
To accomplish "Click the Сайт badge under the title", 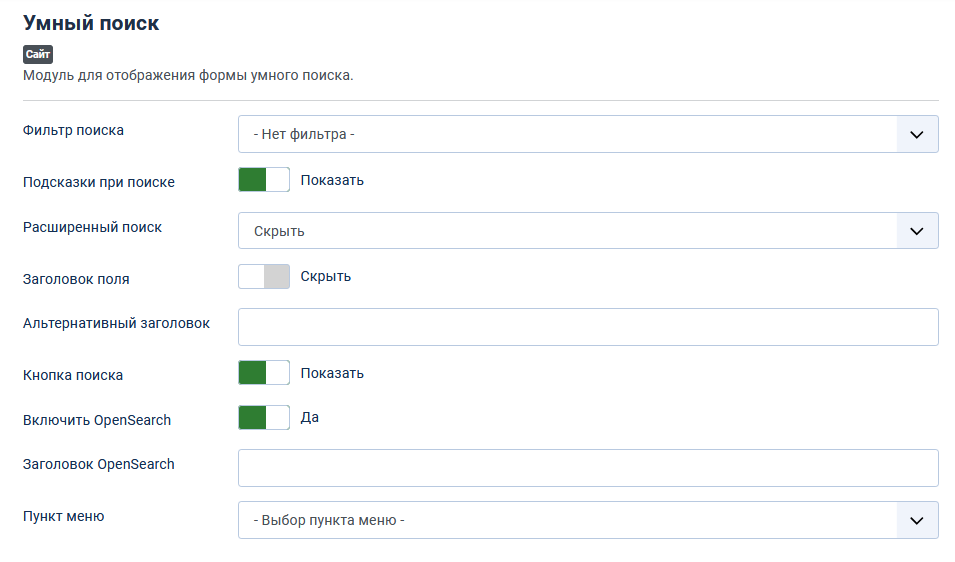I will tap(38, 54).
